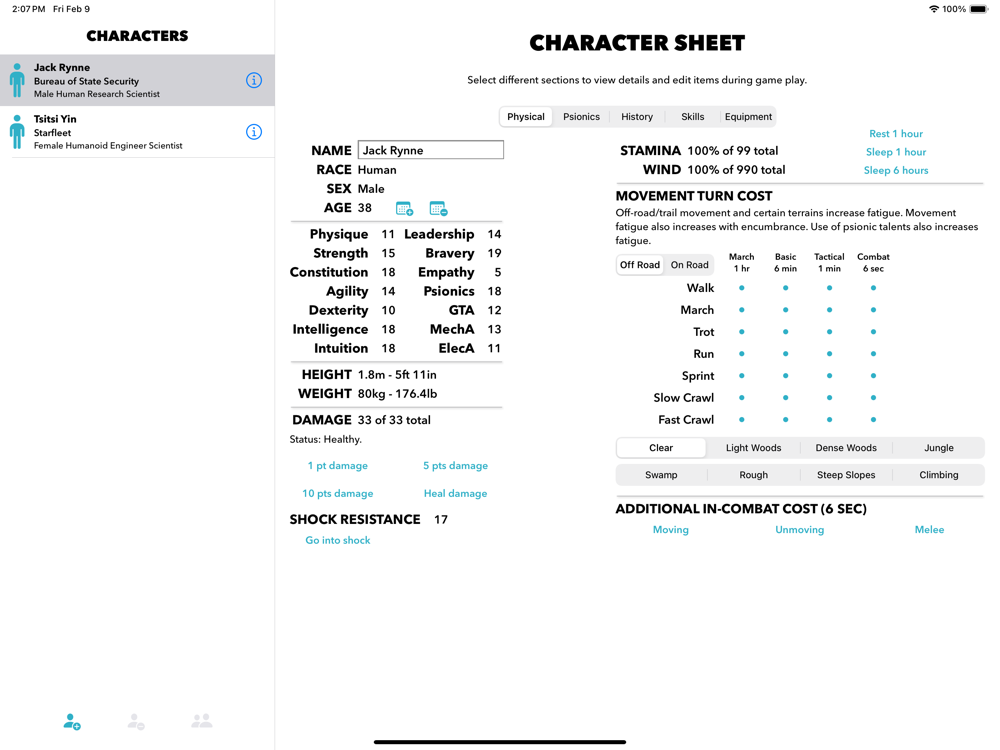Switch to the Psionics tab
The width and height of the screenshot is (1000, 750).
pos(581,117)
